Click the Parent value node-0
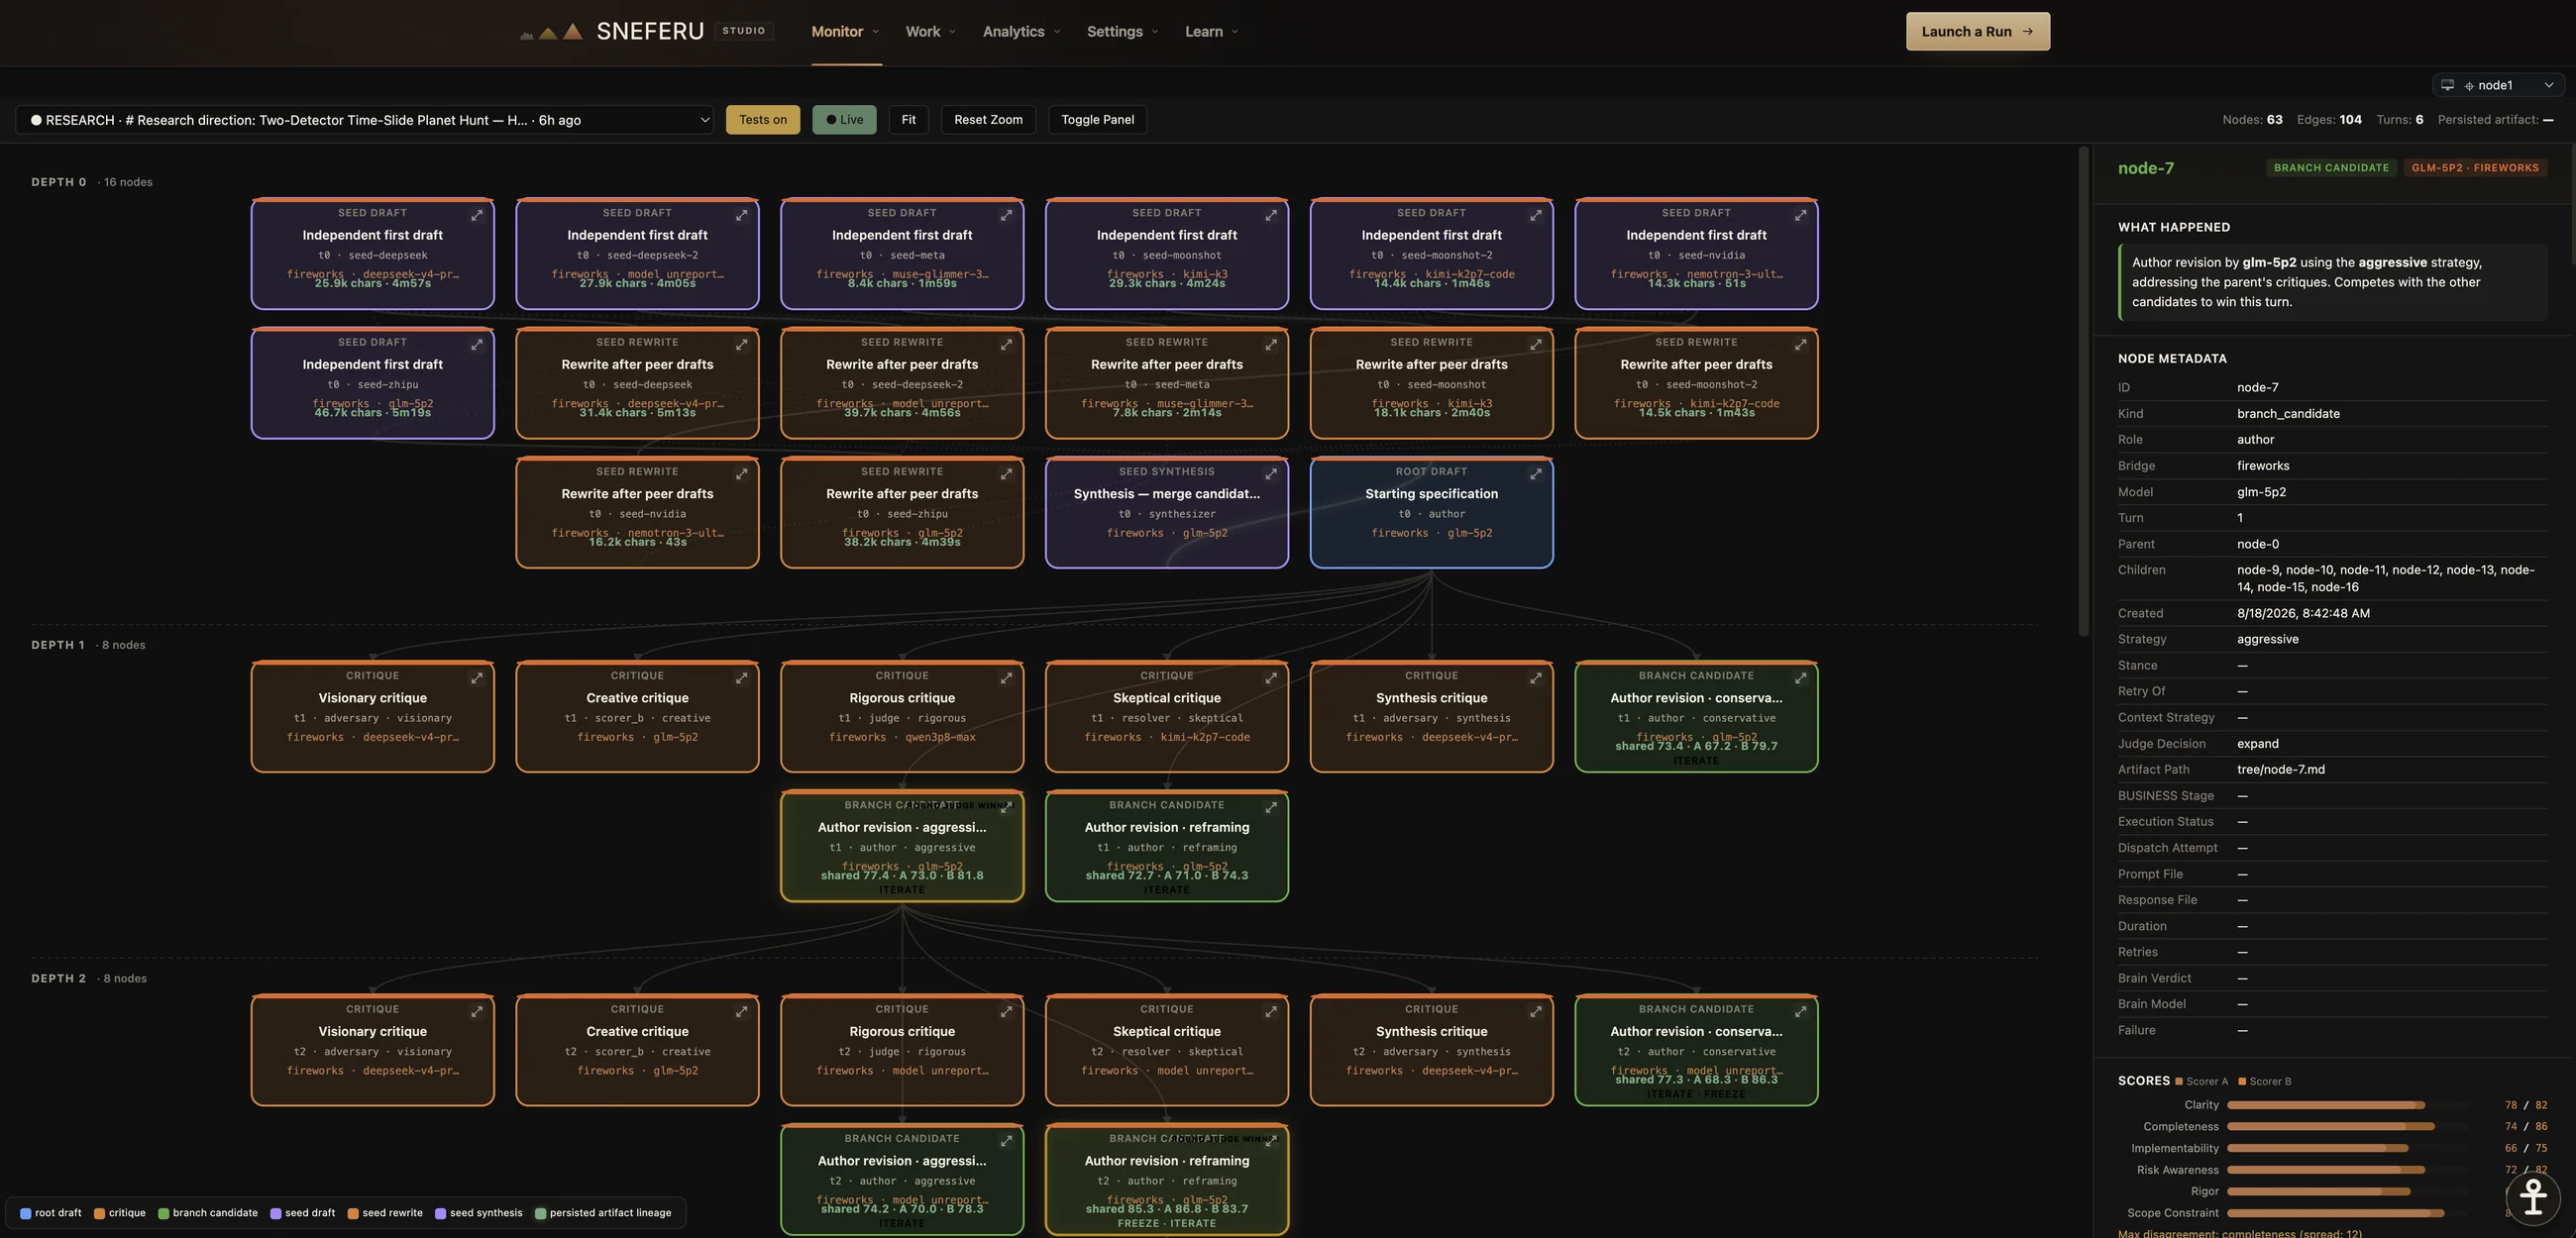 point(2257,544)
